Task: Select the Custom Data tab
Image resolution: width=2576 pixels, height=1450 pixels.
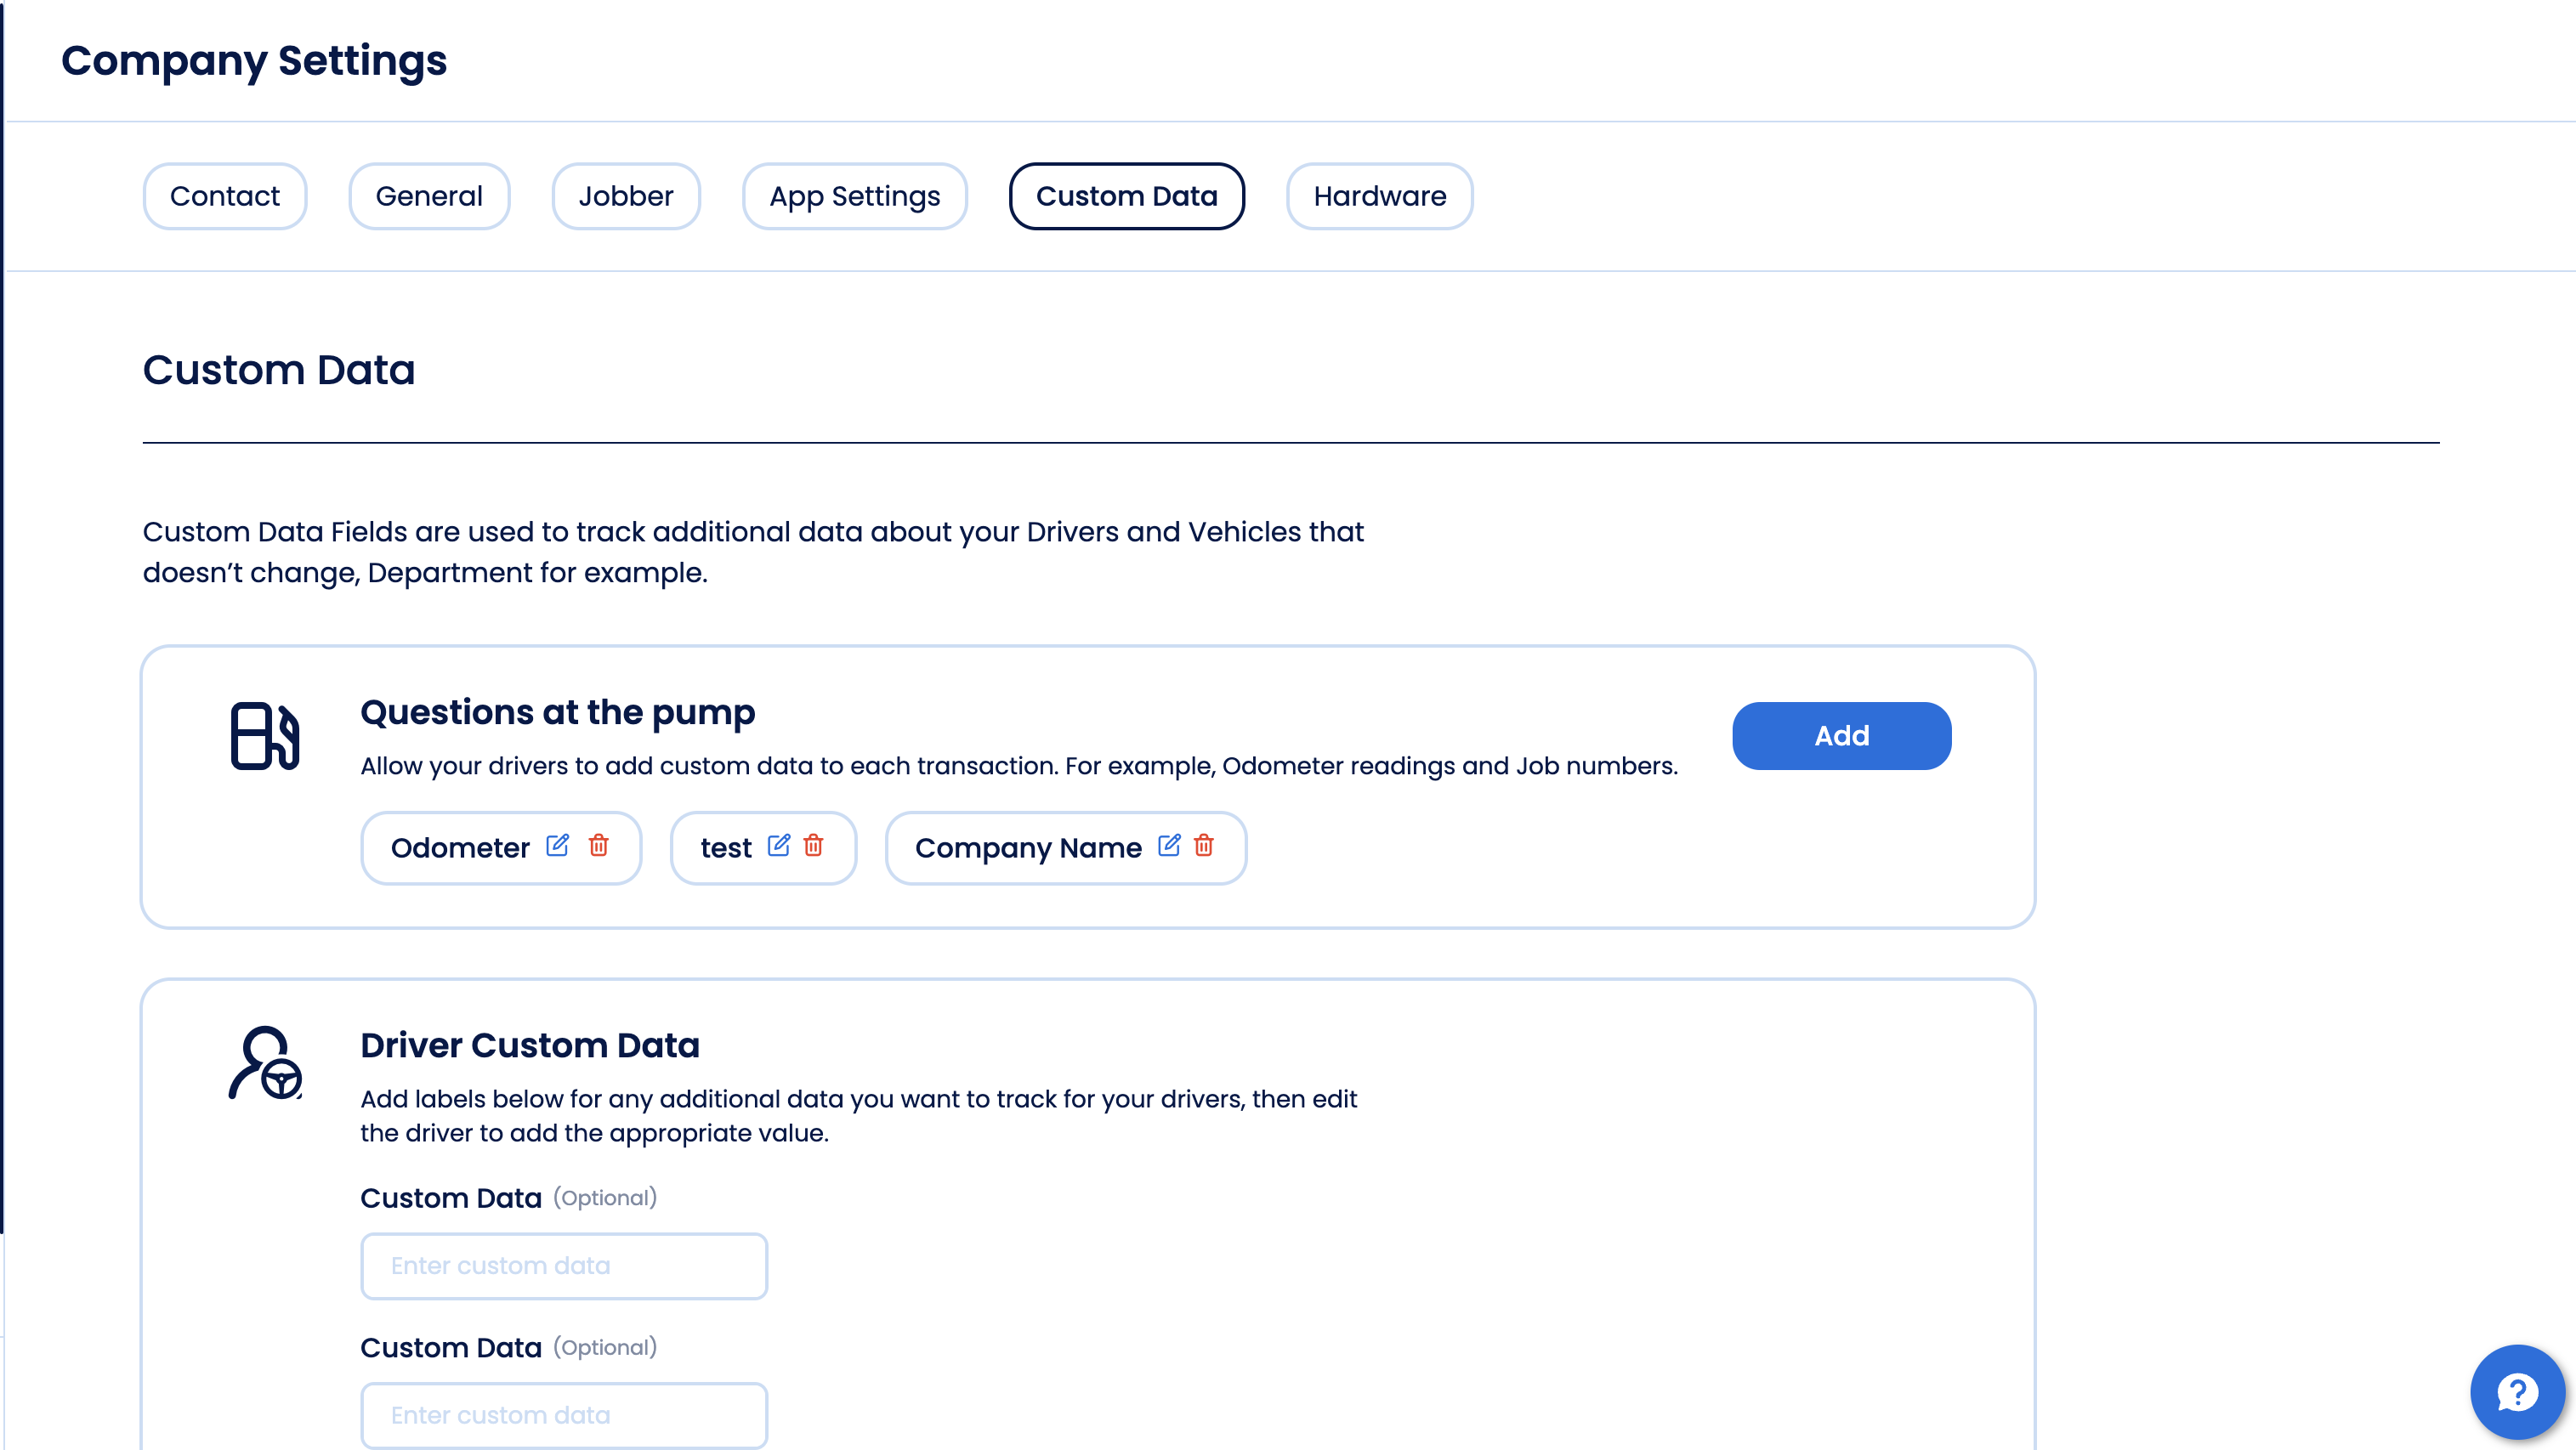Action: coord(1127,196)
